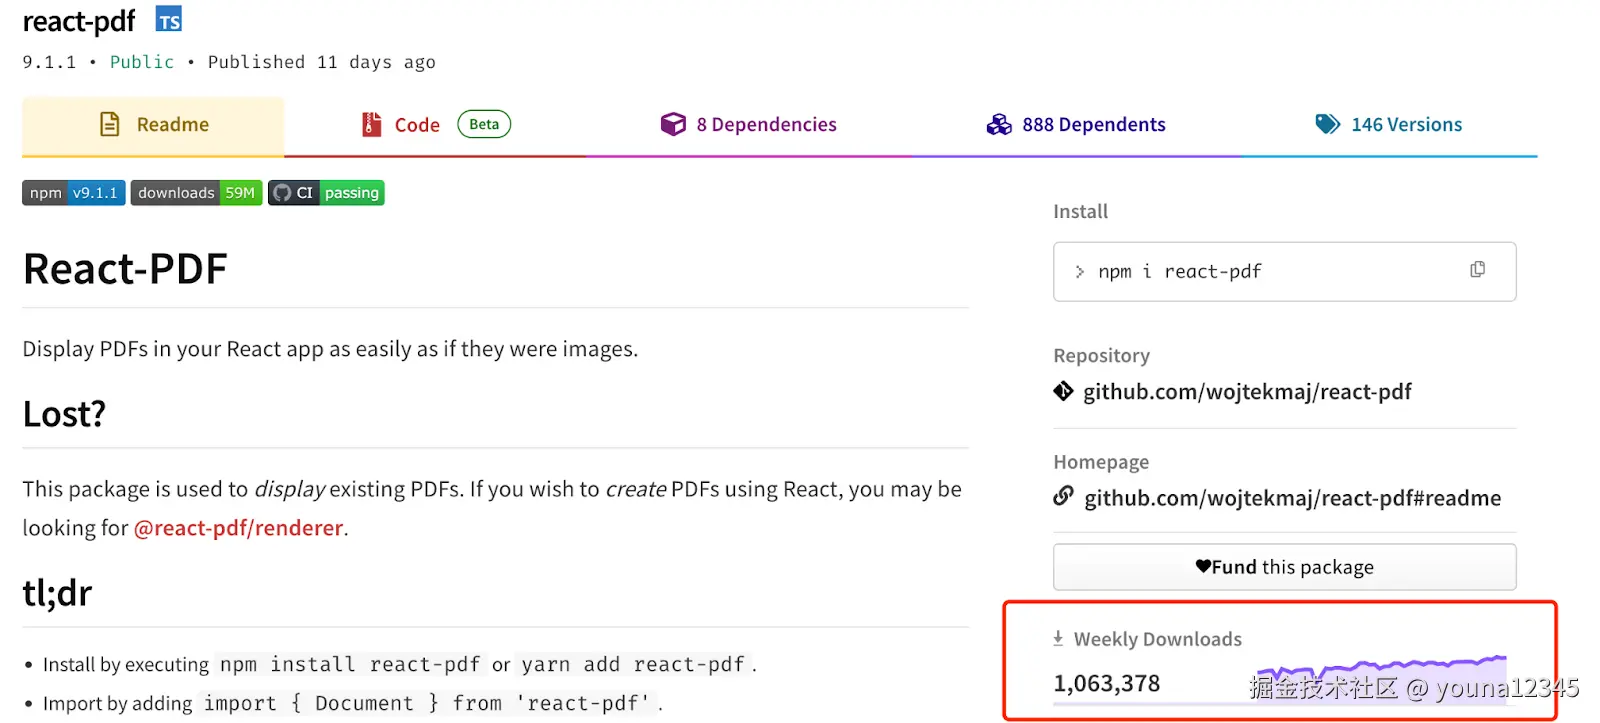Follow the @react-pdf/renderer link
1600x723 pixels.
239,528
